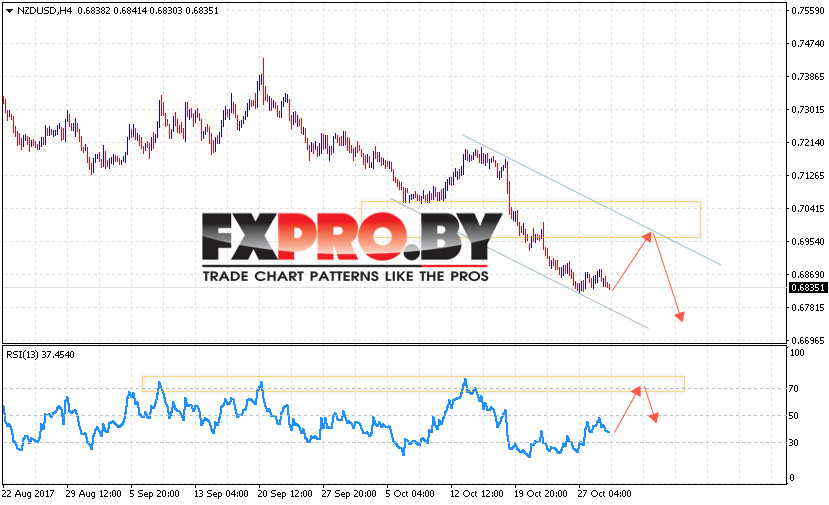Click the 0.72140 price axis label

tap(808, 142)
